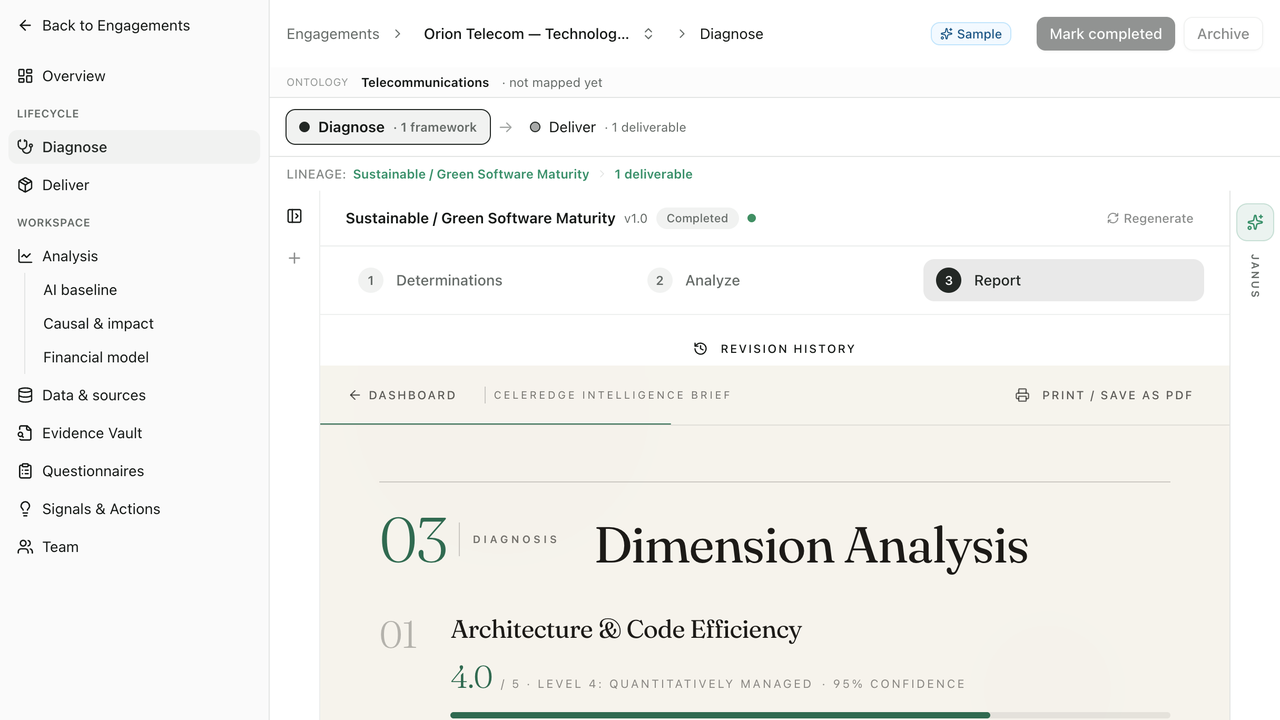Switch to the Analyze step tab
This screenshot has width=1280, height=720.
[x=694, y=280]
